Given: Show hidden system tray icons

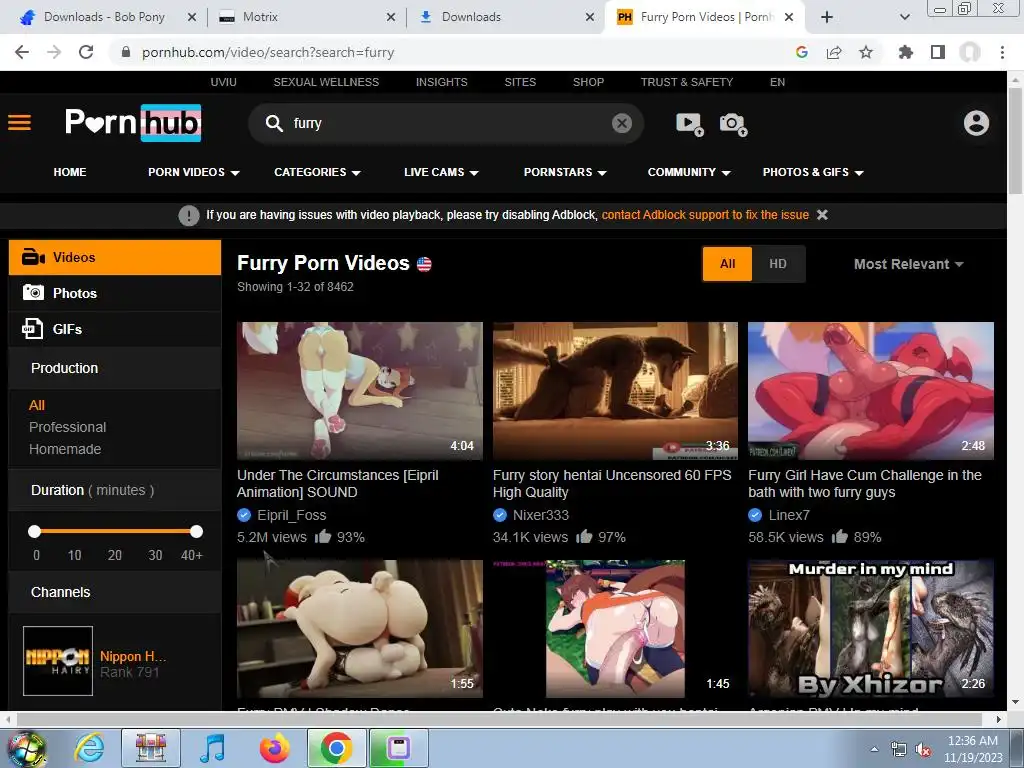Looking at the screenshot, I should [x=874, y=750].
